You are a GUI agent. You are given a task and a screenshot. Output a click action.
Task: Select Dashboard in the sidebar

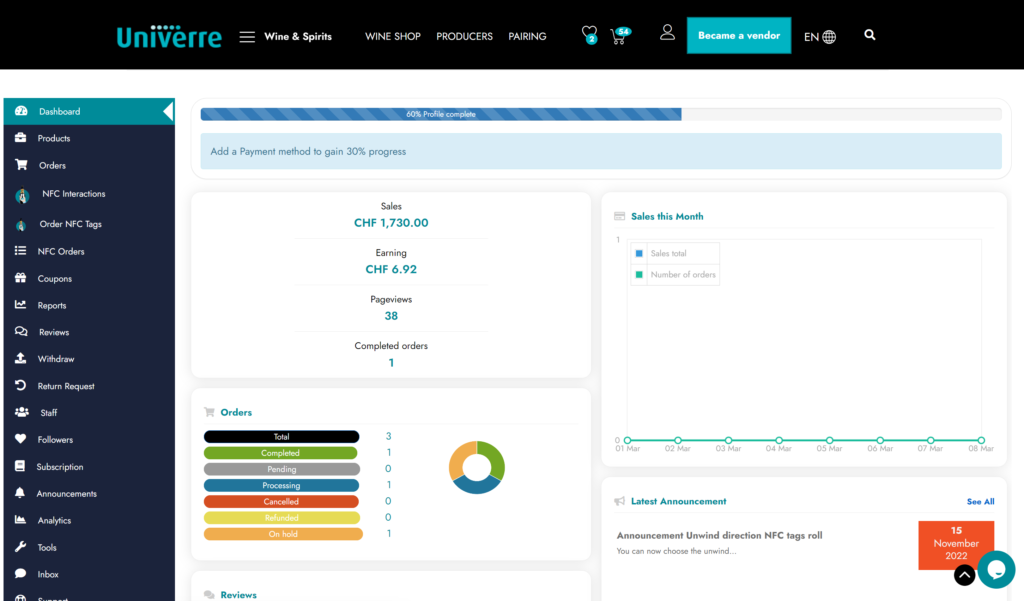click(x=89, y=111)
